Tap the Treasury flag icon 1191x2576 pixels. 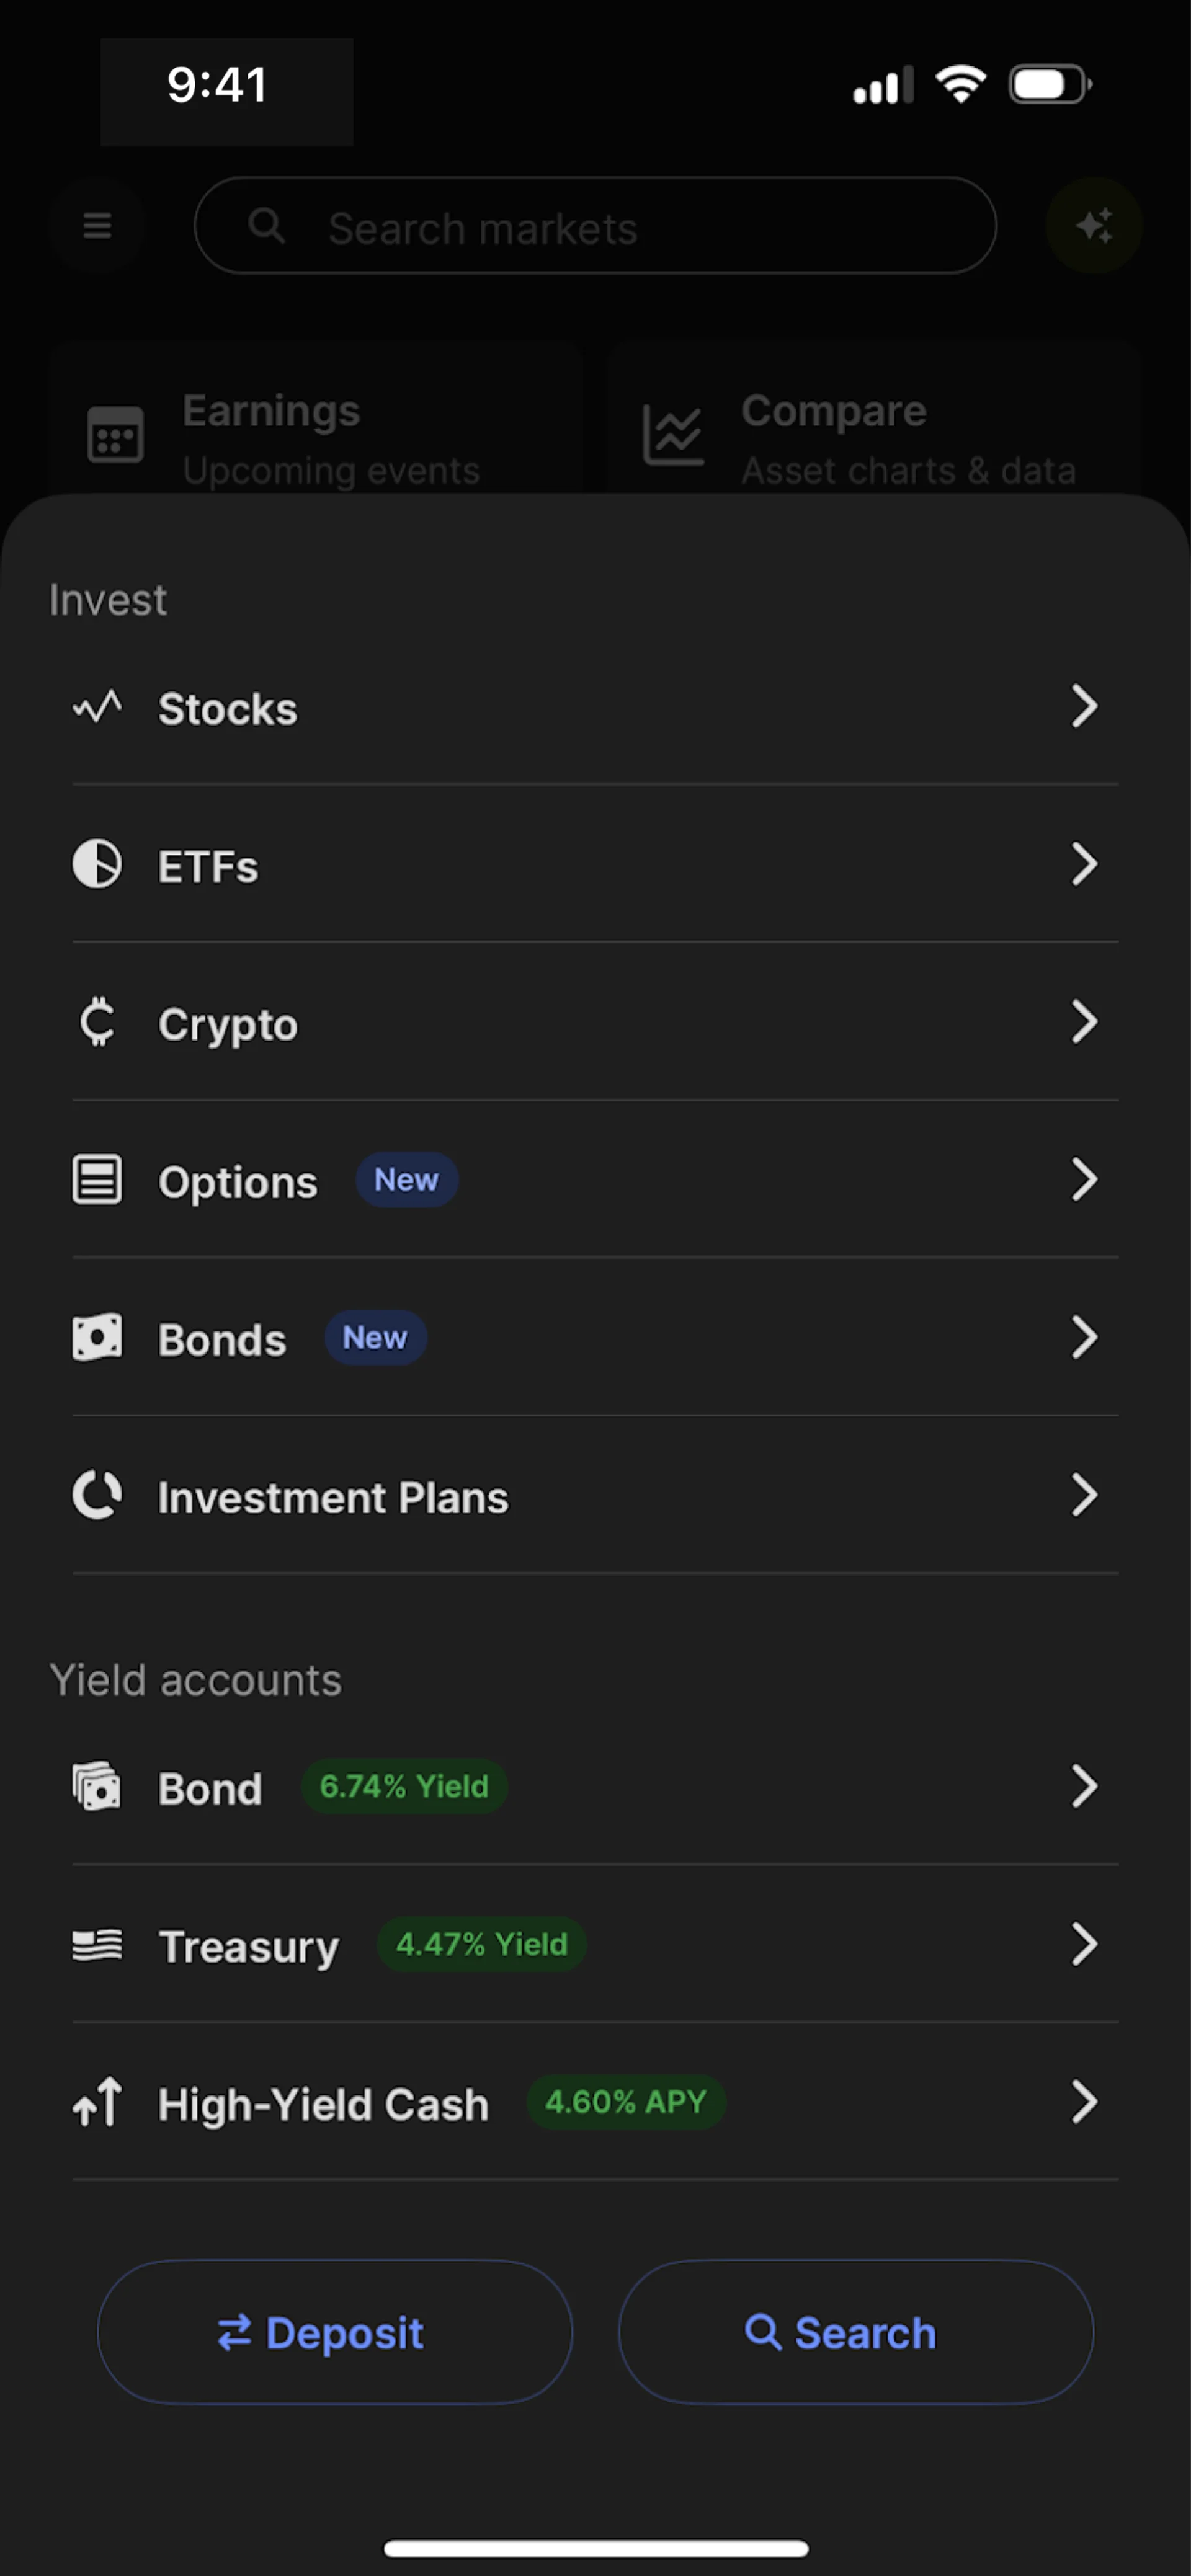pos(97,1945)
